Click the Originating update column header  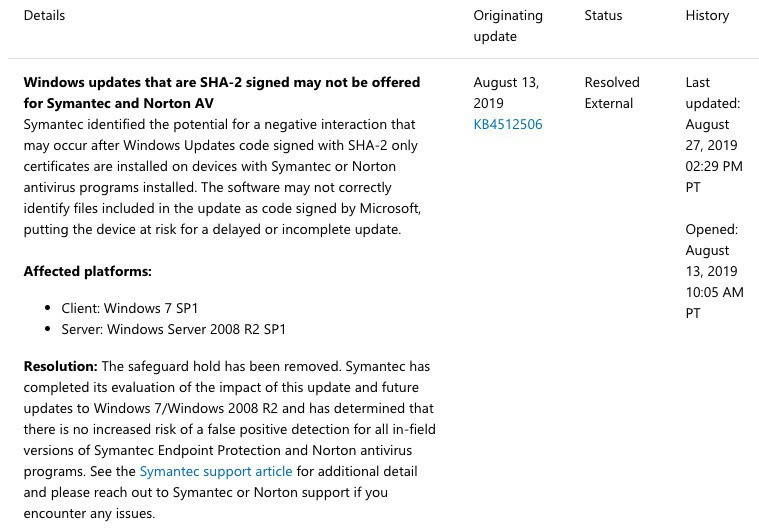[x=508, y=26]
